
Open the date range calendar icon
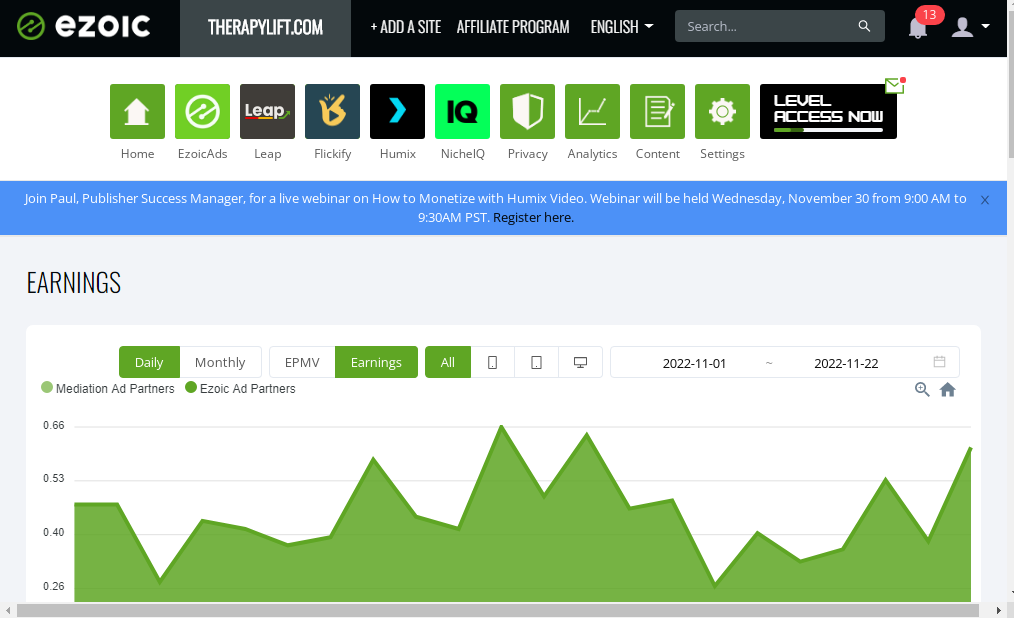(x=939, y=361)
